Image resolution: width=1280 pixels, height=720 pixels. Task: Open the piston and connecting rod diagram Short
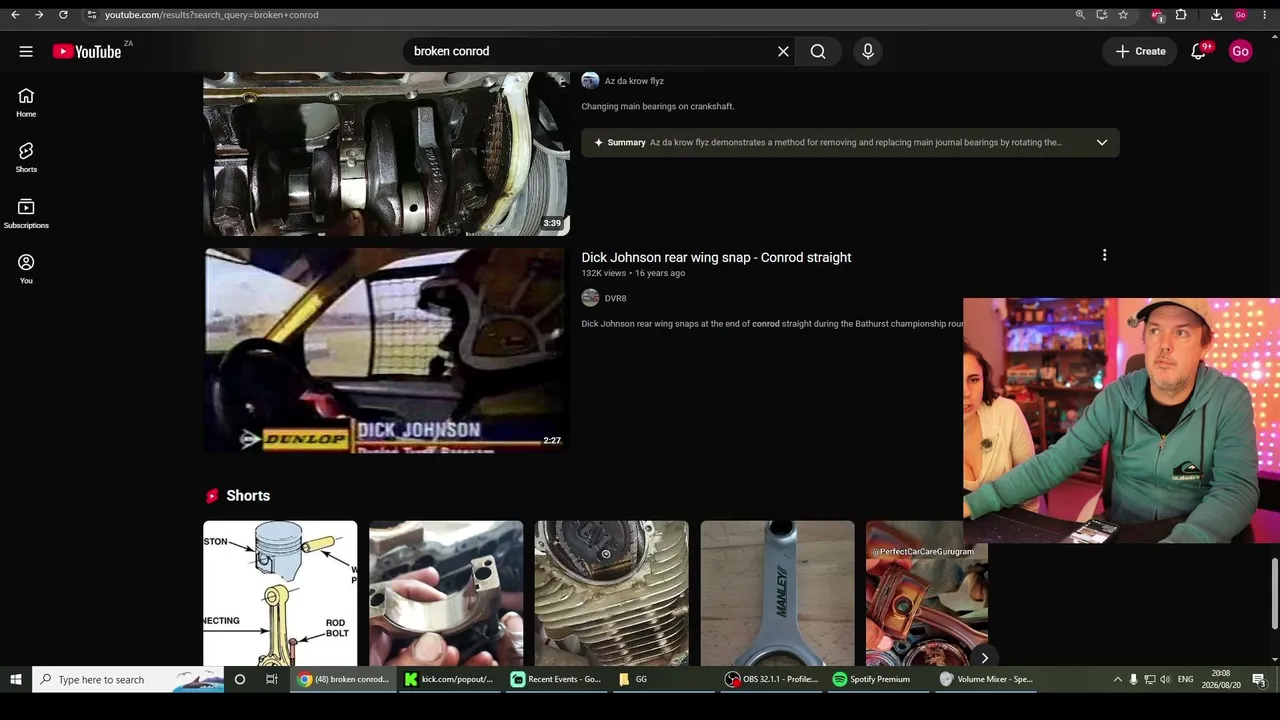(x=280, y=593)
